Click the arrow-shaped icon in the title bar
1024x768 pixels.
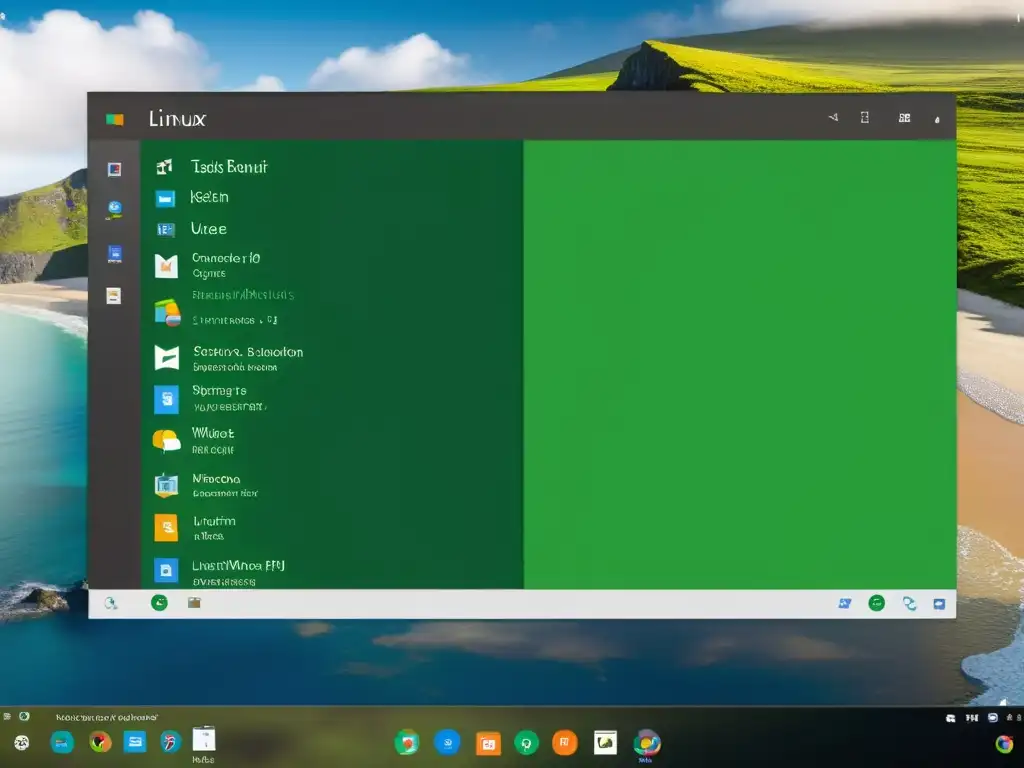[833, 118]
